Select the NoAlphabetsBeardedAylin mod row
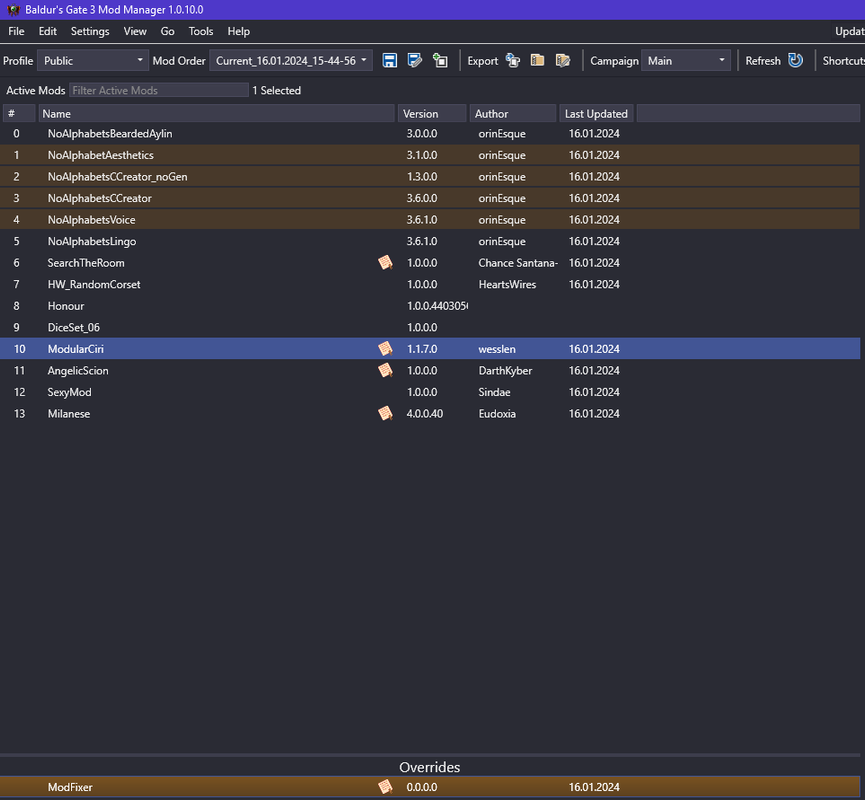This screenshot has width=865, height=800. click(430, 134)
